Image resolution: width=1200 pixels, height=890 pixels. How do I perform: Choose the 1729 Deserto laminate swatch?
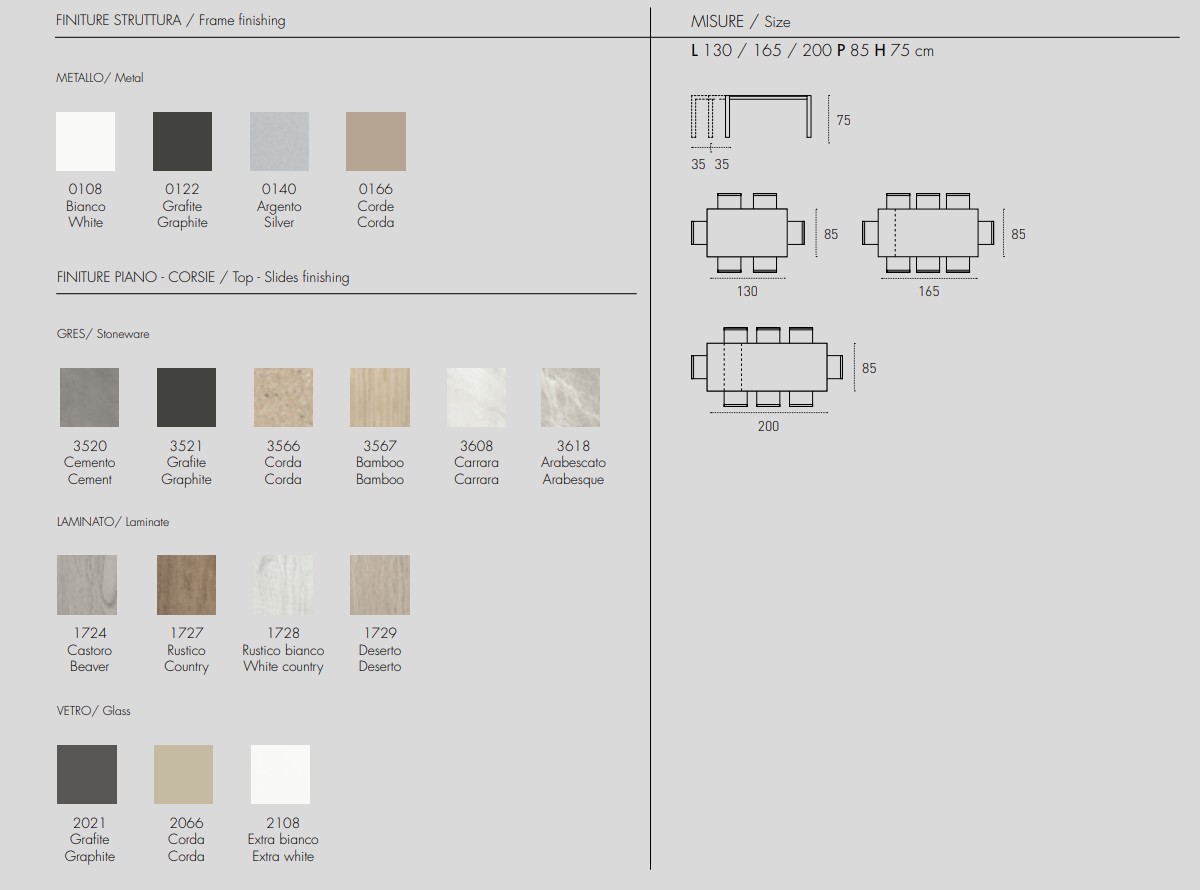point(380,585)
